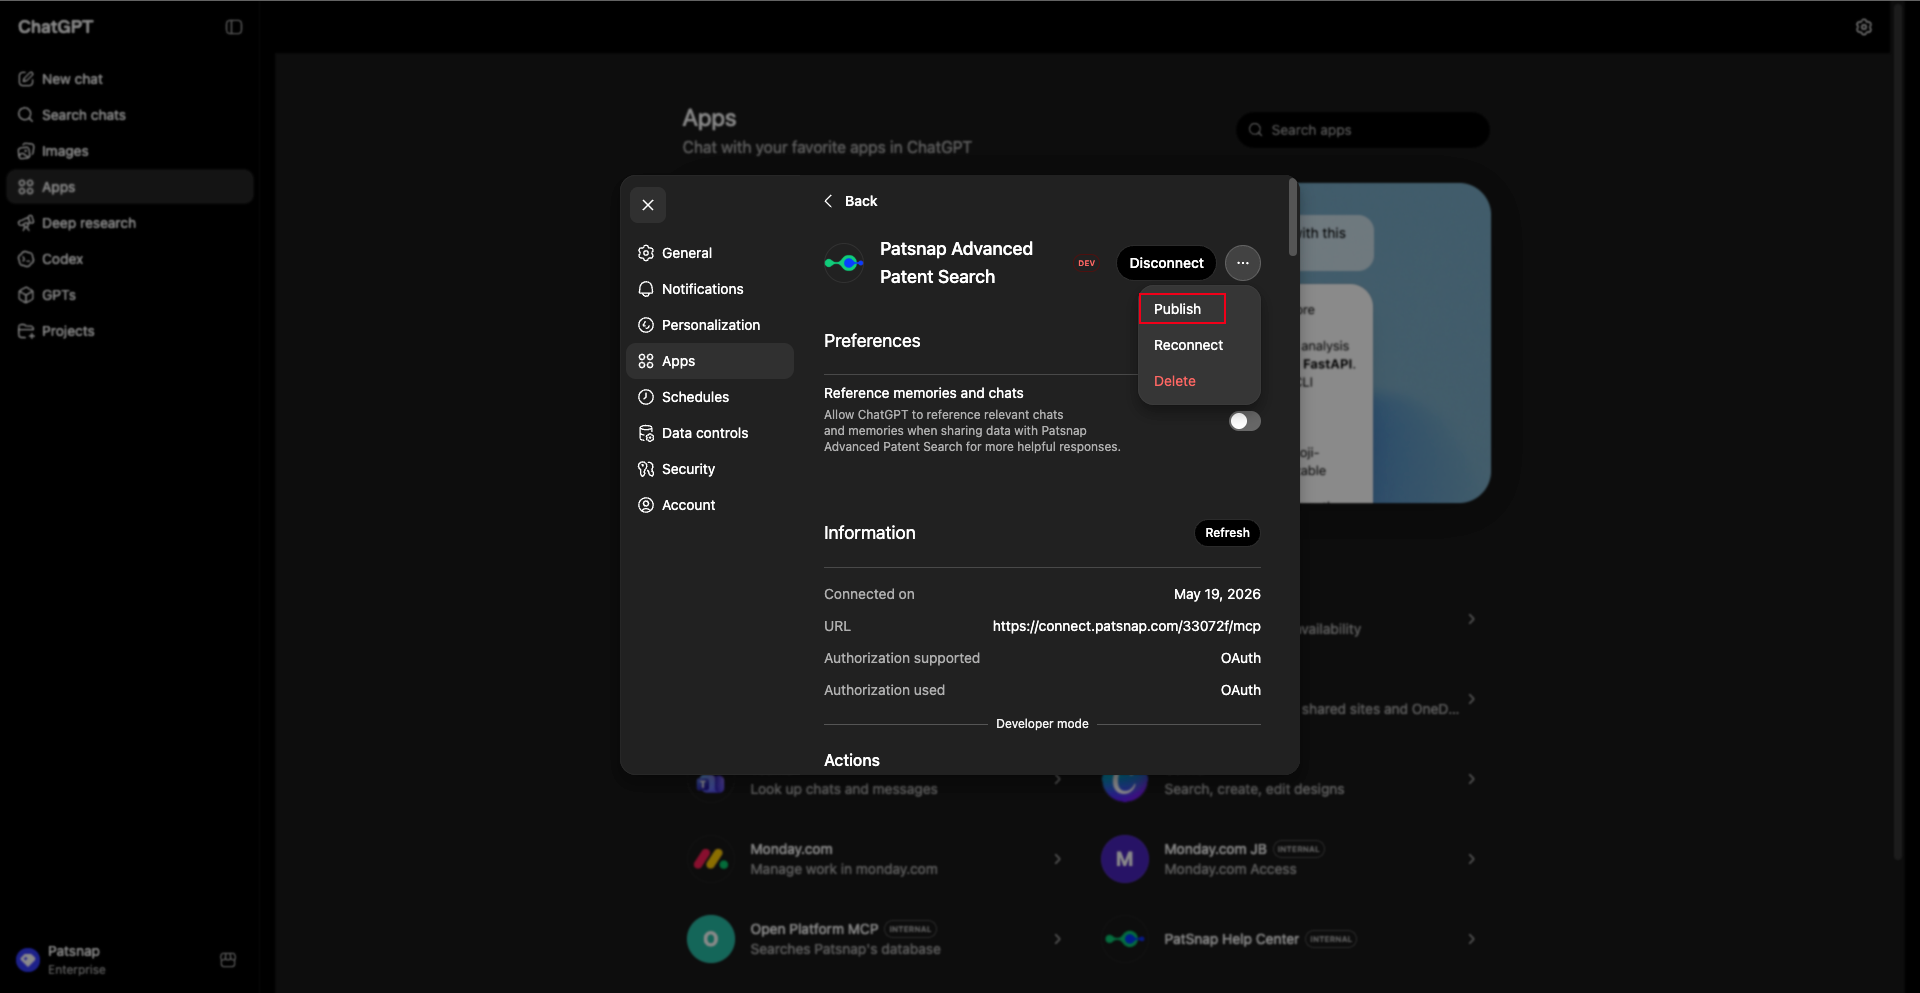Open the PatSnap Help Center app entry
Screen dimensions: 1920x993
[x=1290, y=939]
